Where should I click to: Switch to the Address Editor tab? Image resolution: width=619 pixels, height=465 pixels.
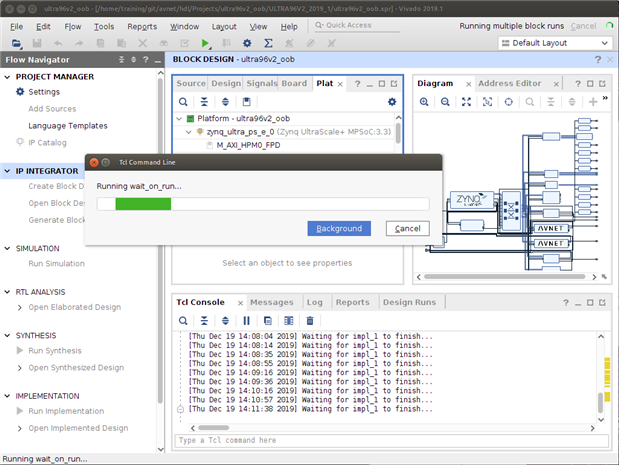tap(509, 83)
